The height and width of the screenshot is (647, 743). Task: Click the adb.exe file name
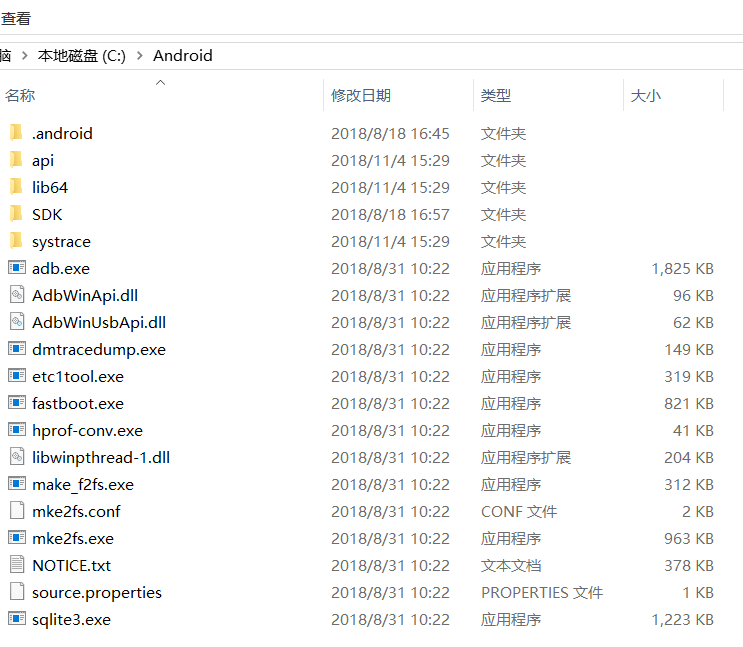(x=61, y=269)
